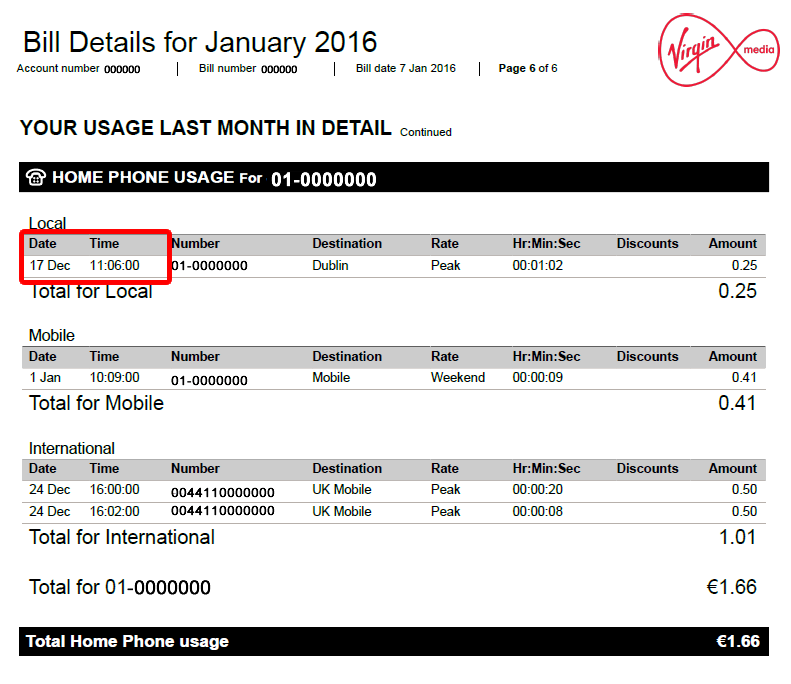This screenshot has width=791, height=684.
Task: Click 'Total for Local' label
Action: (91, 292)
